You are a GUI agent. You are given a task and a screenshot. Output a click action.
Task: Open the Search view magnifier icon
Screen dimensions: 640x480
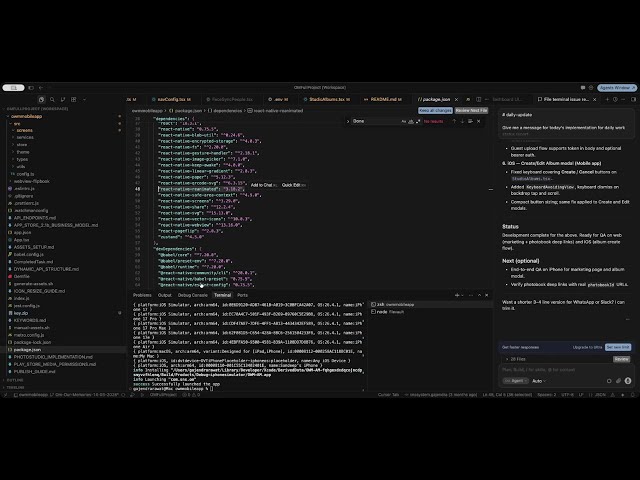(52, 99)
